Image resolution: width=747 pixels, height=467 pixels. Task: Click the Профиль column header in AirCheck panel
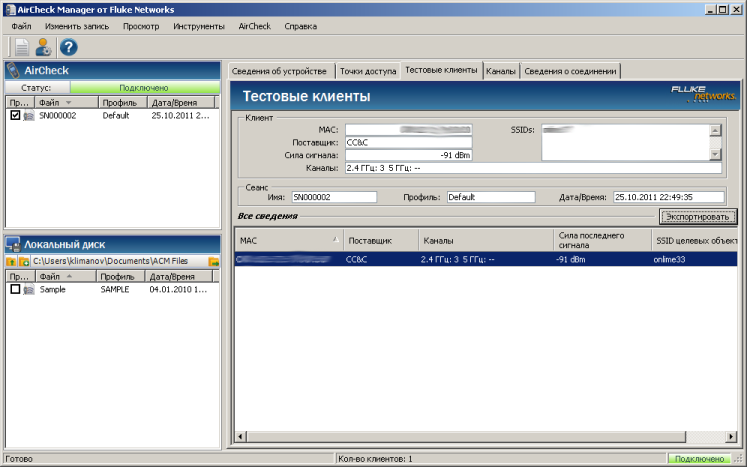click(123, 102)
